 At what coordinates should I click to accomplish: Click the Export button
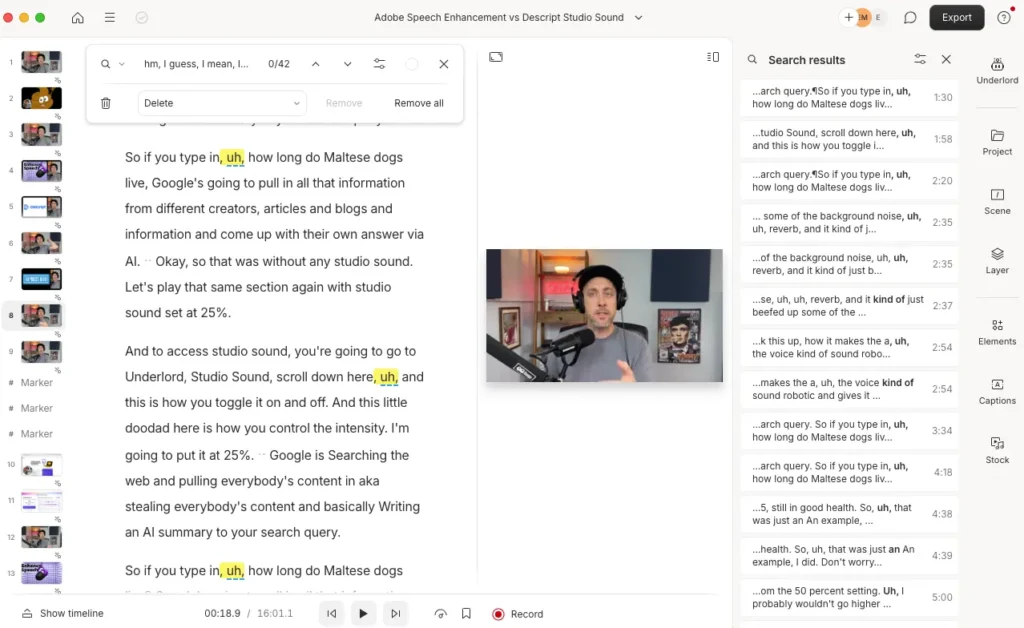coord(957,18)
